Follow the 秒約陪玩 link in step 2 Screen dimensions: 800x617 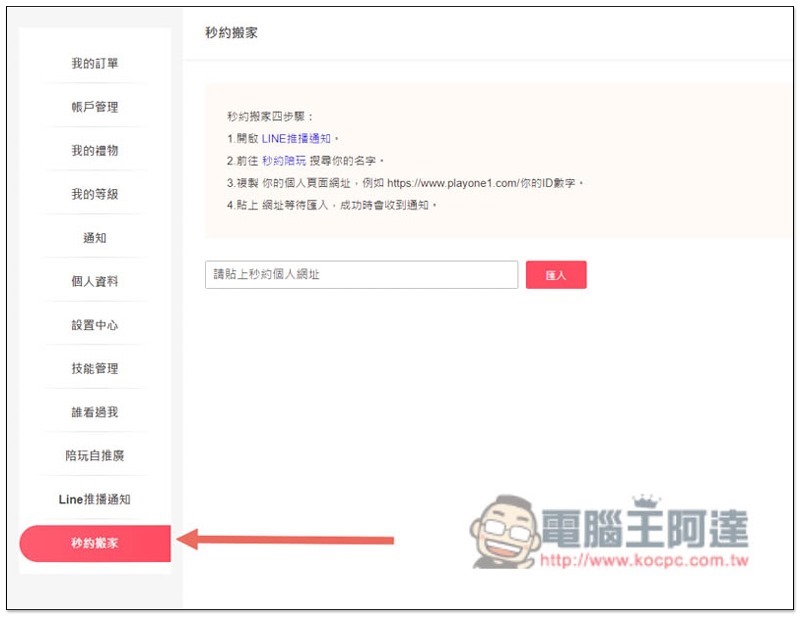pyautogui.click(x=284, y=161)
